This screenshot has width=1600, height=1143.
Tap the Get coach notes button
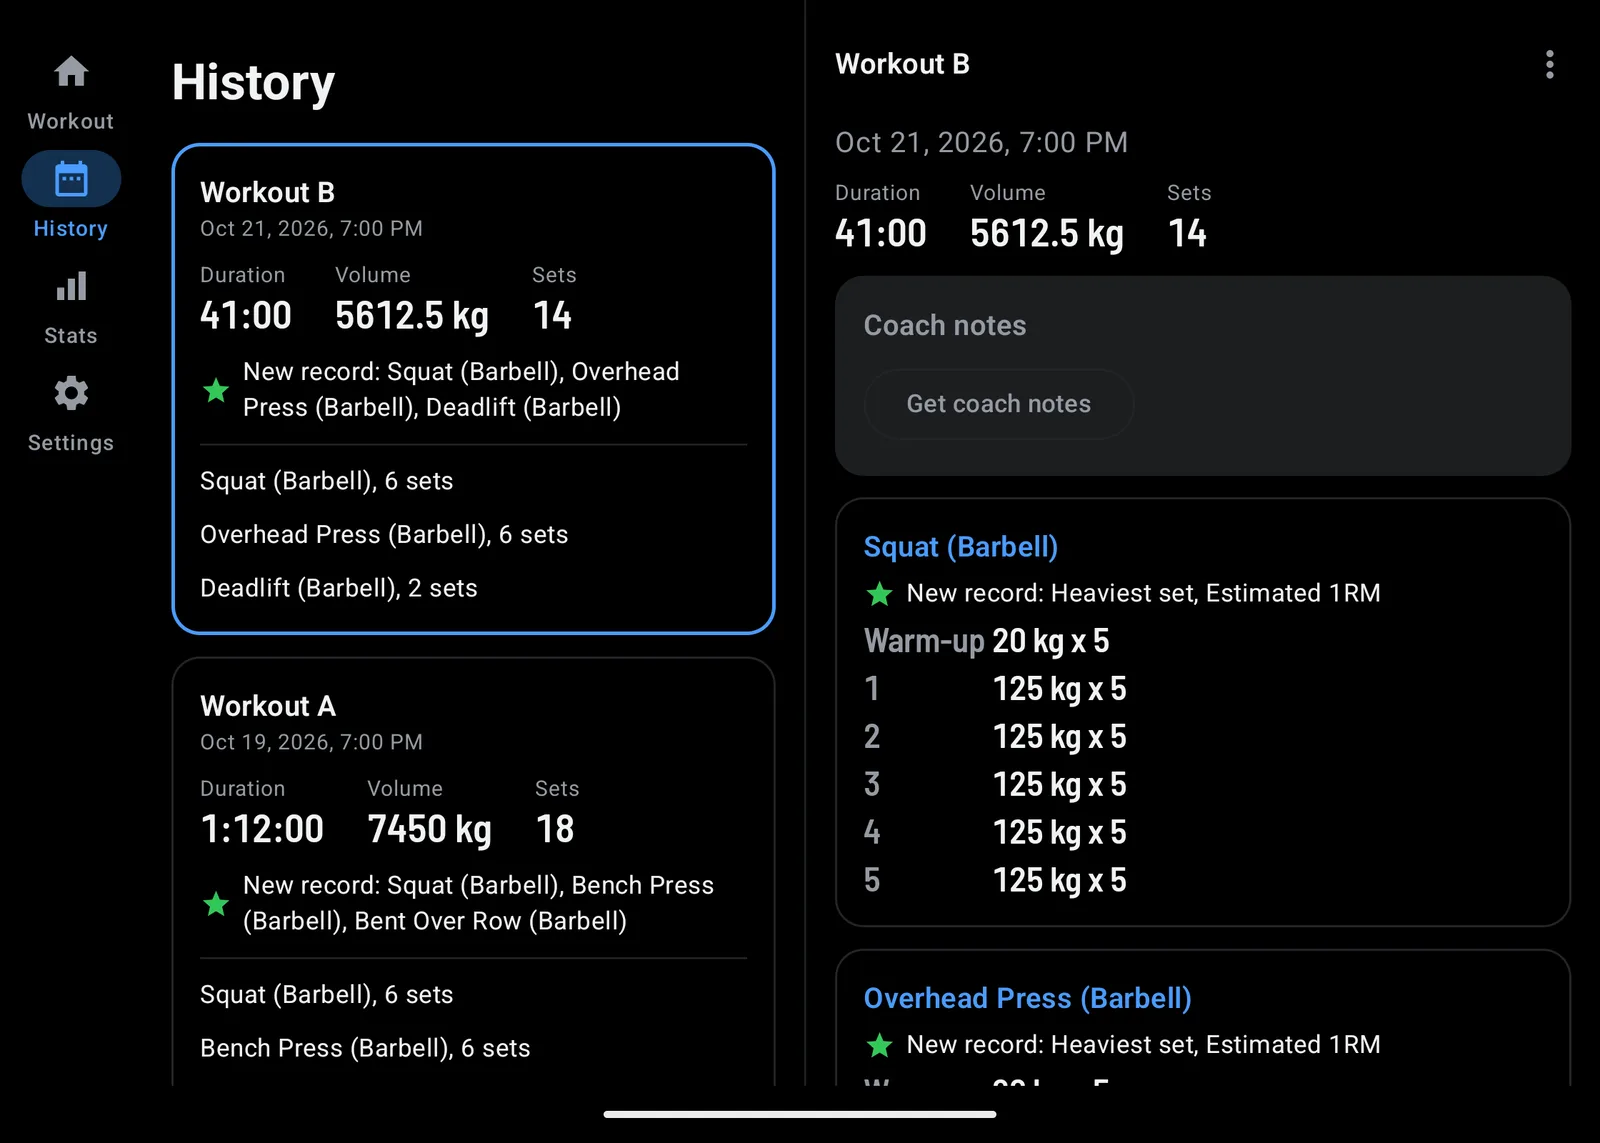[998, 404]
